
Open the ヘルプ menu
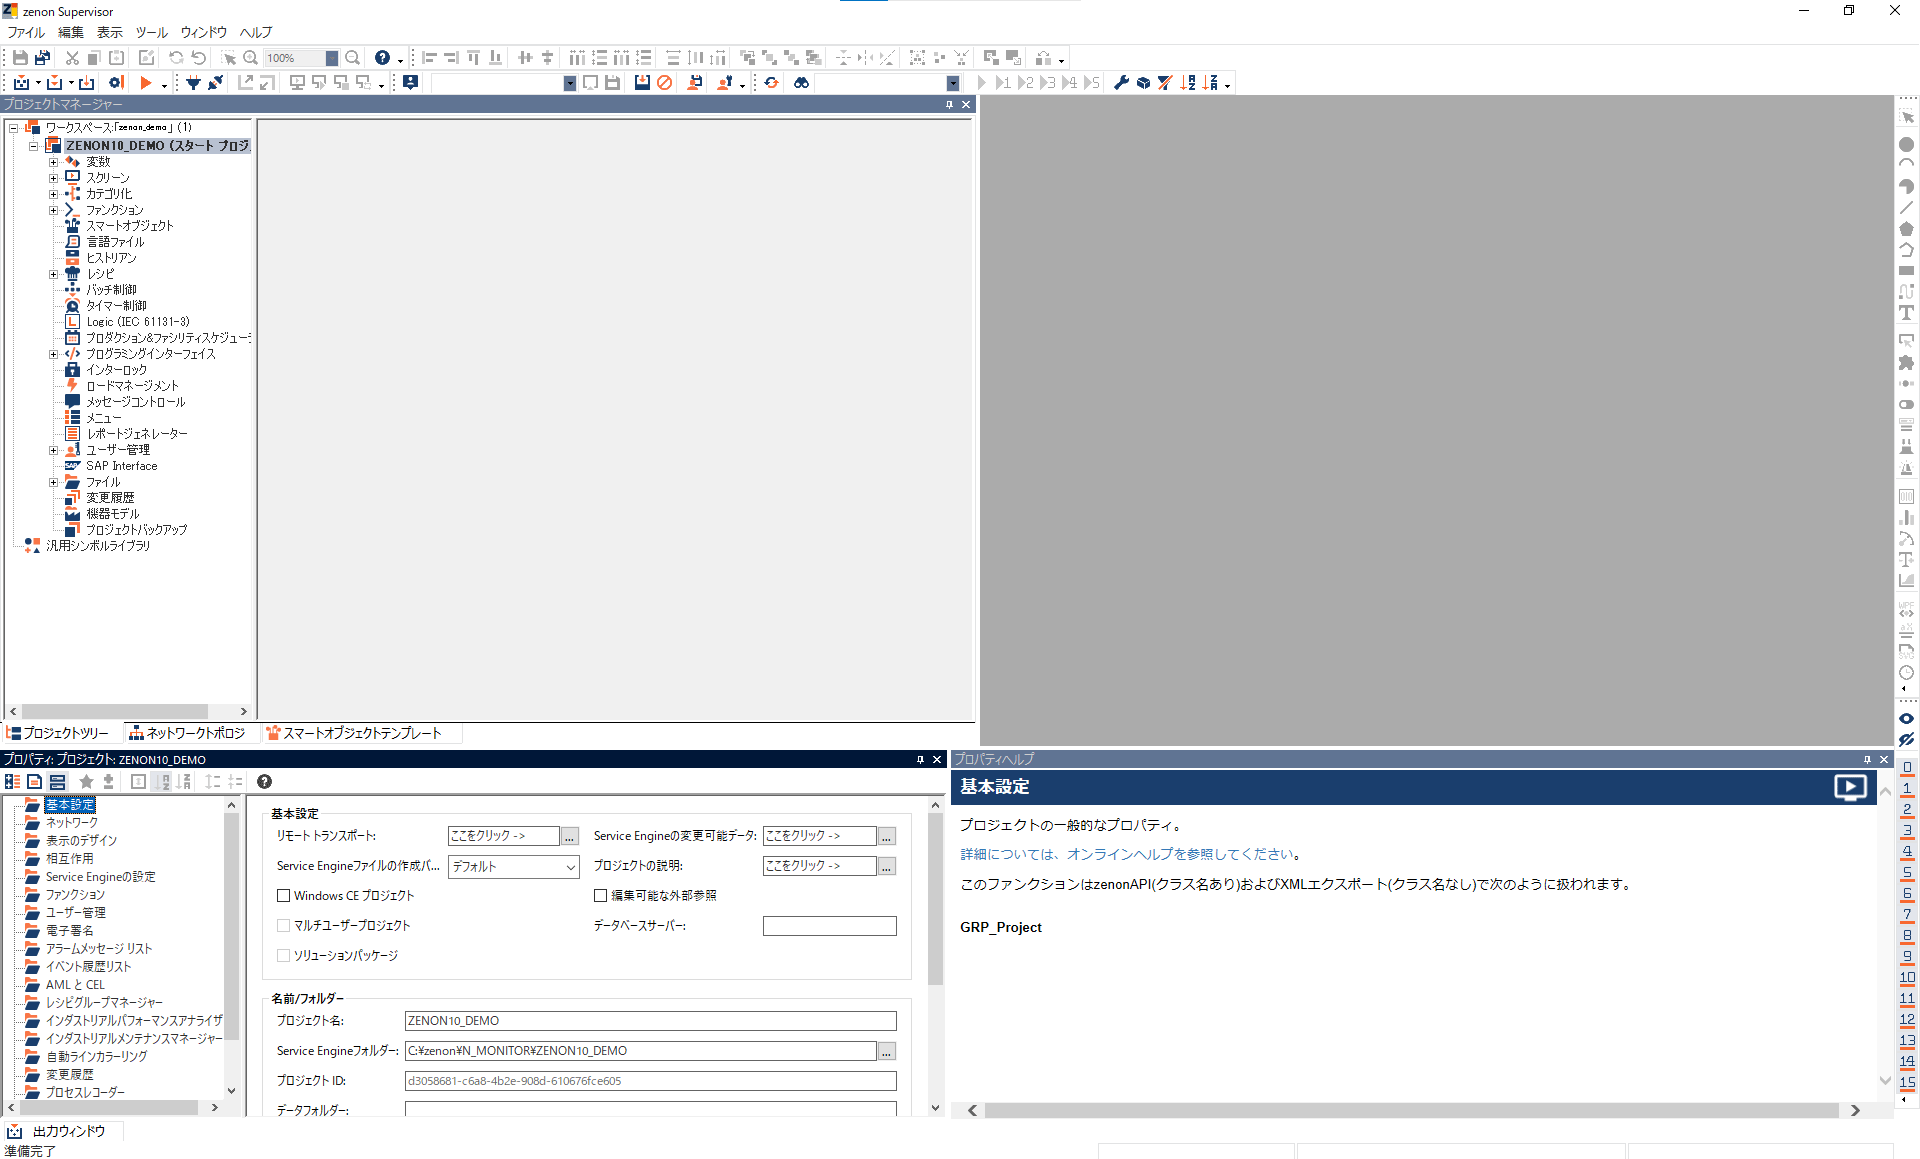[x=256, y=32]
